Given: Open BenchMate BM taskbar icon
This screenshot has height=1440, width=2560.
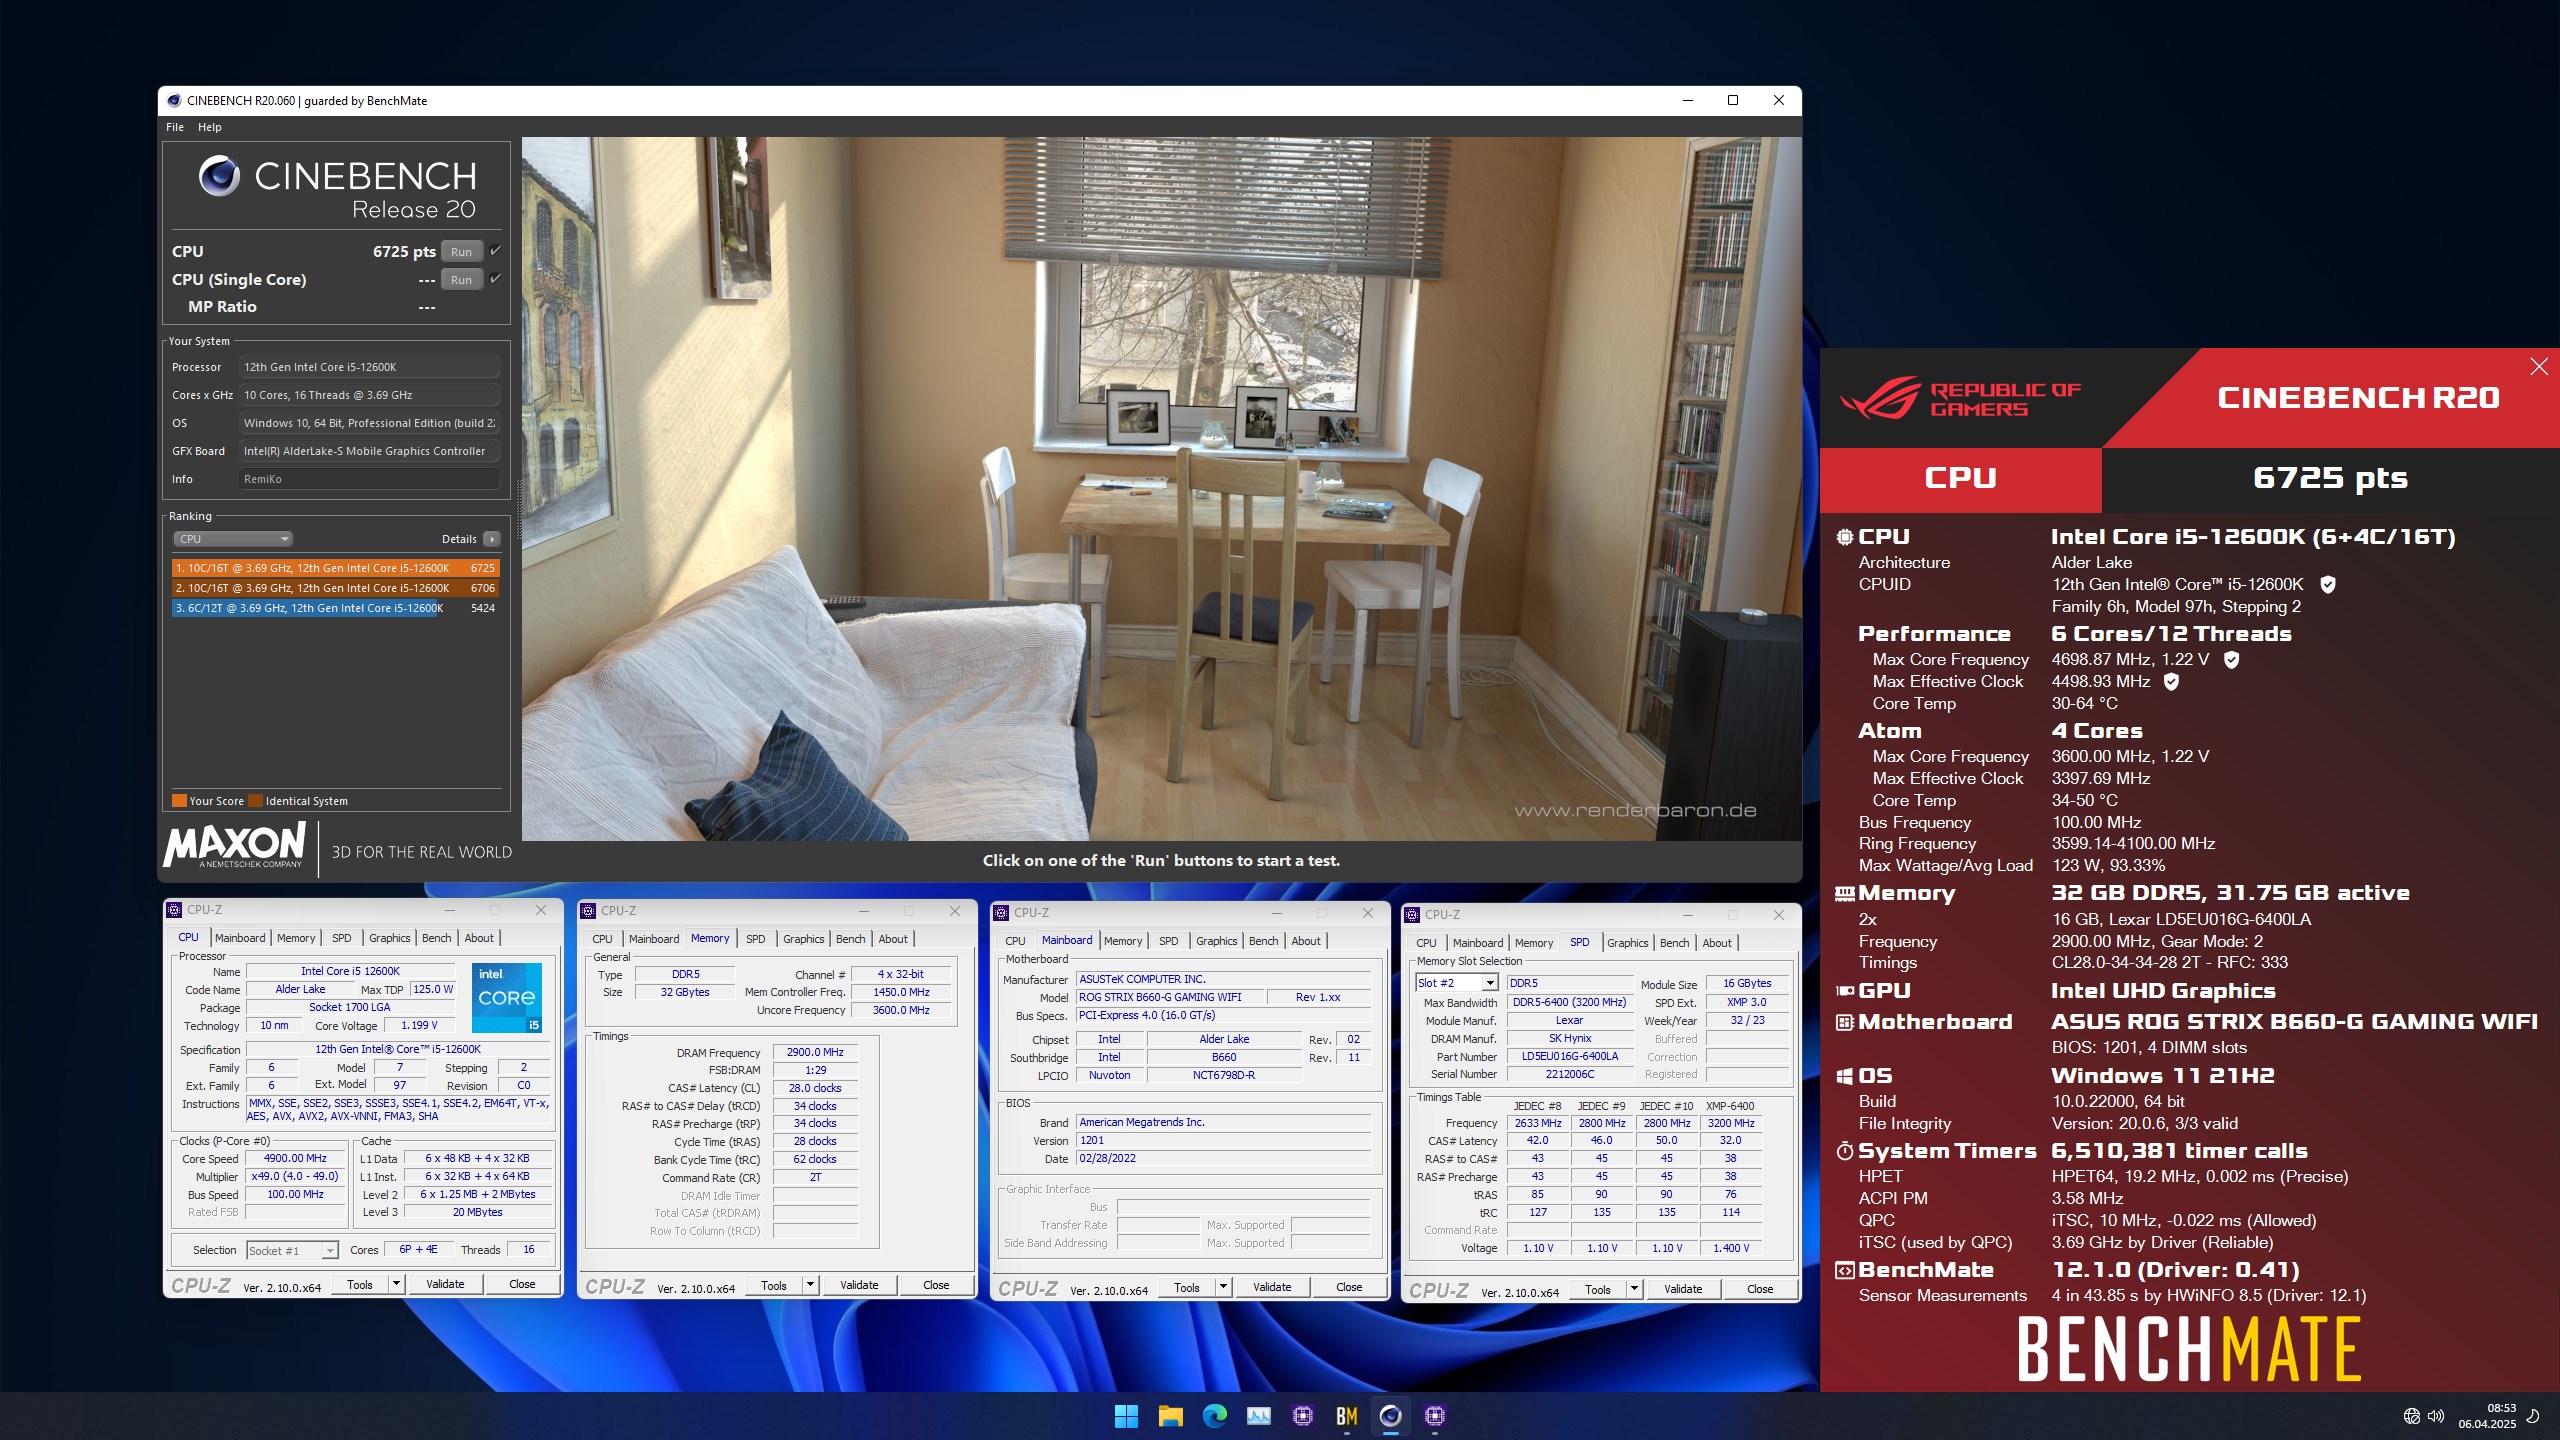Looking at the screenshot, I should (1346, 1416).
